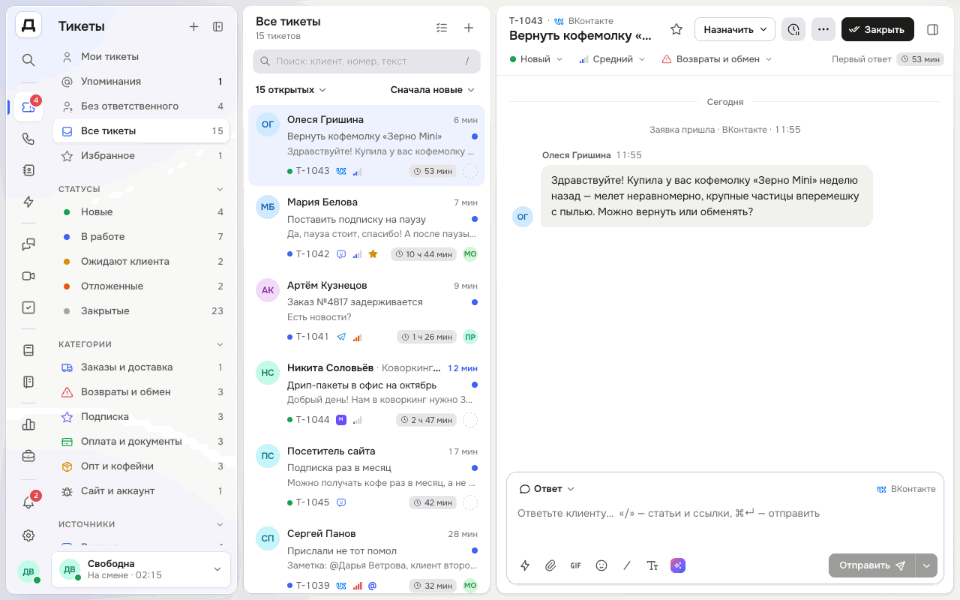Click the Закрыть button
This screenshot has width=960, height=600.
pyautogui.click(x=877, y=29)
